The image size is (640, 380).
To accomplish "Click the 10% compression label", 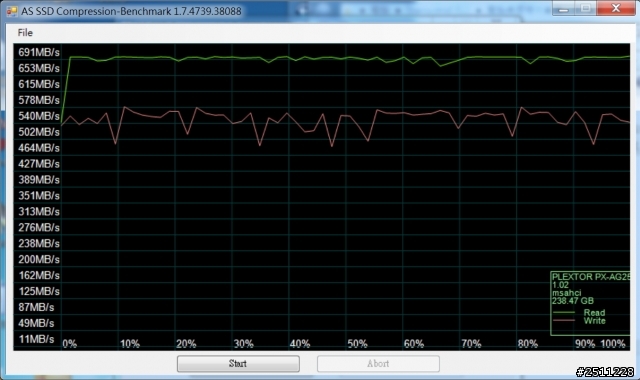I will pos(130,344).
